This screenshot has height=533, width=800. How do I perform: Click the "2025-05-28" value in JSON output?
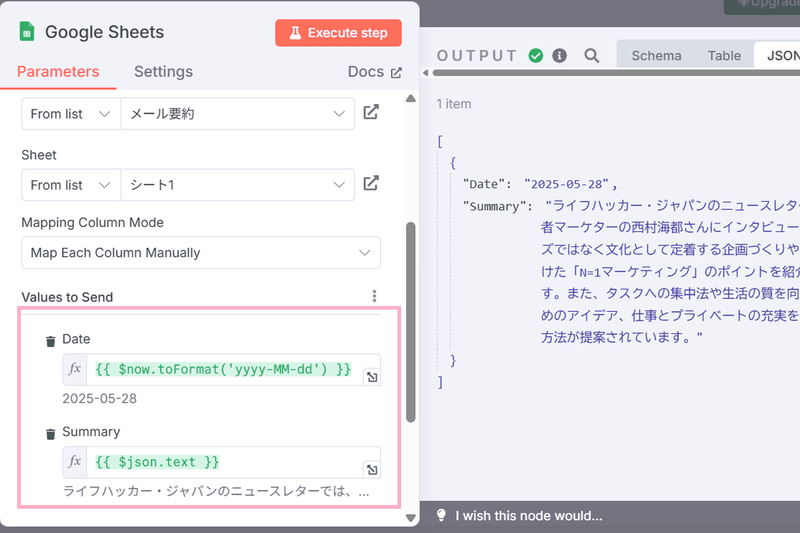point(566,184)
